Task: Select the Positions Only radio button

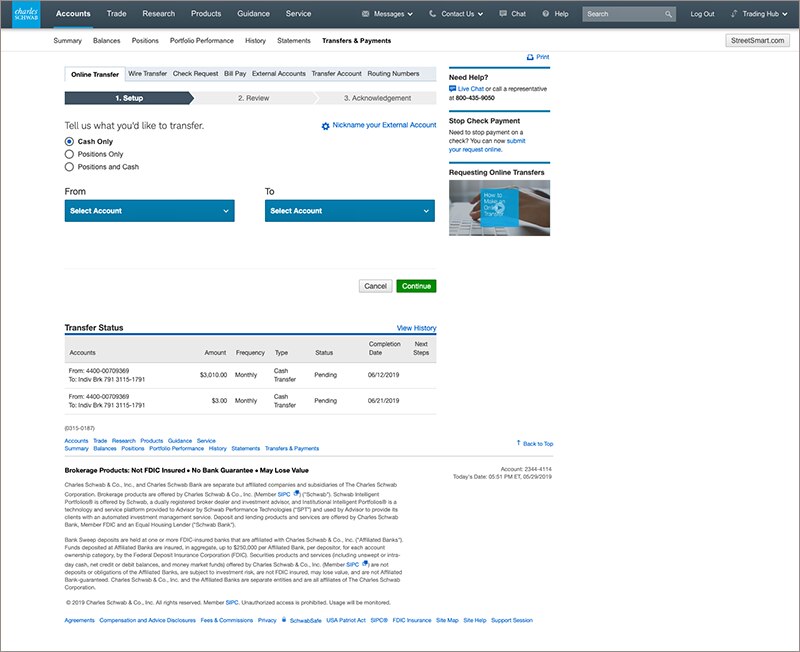Action: (x=69, y=154)
